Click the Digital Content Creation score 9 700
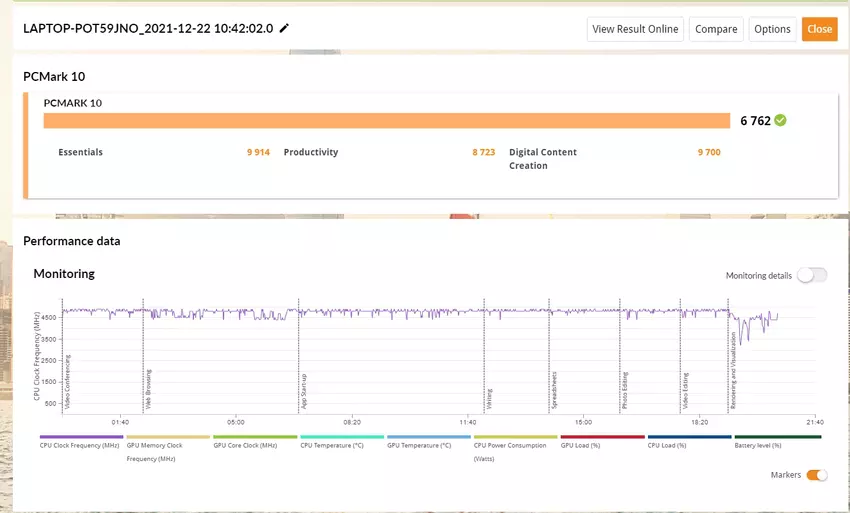The image size is (850, 513). [x=708, y=153]
